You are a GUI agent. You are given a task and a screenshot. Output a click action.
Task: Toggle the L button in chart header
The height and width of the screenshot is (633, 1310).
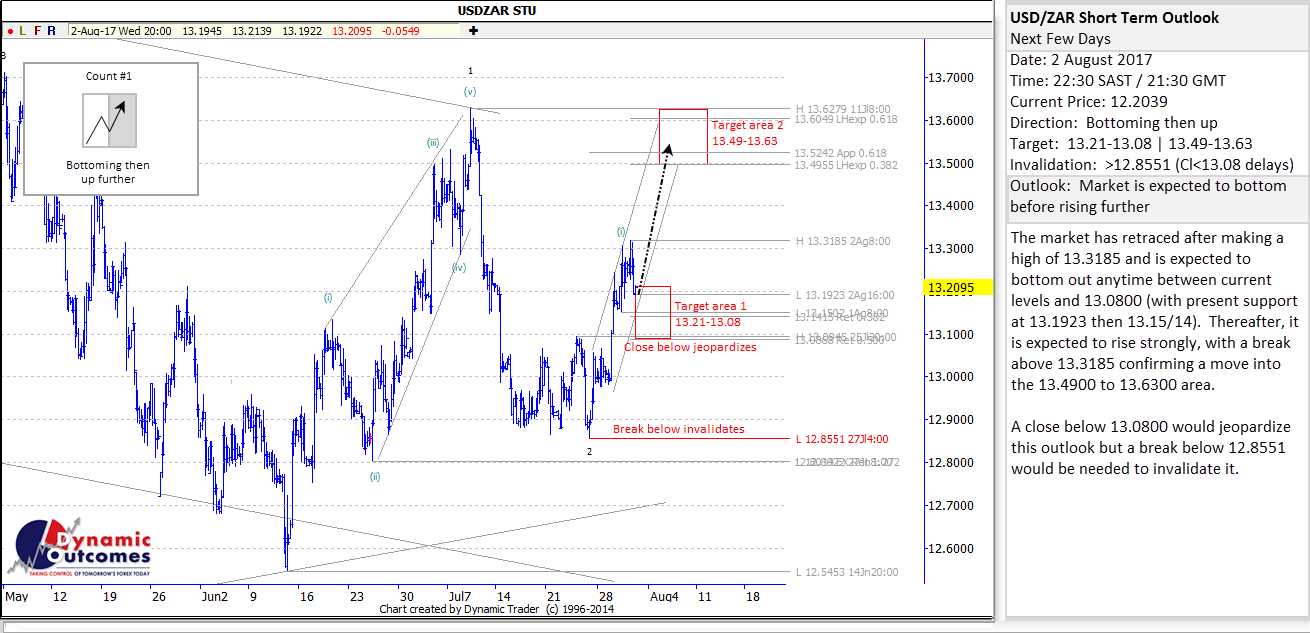click(x=23, y=31)
